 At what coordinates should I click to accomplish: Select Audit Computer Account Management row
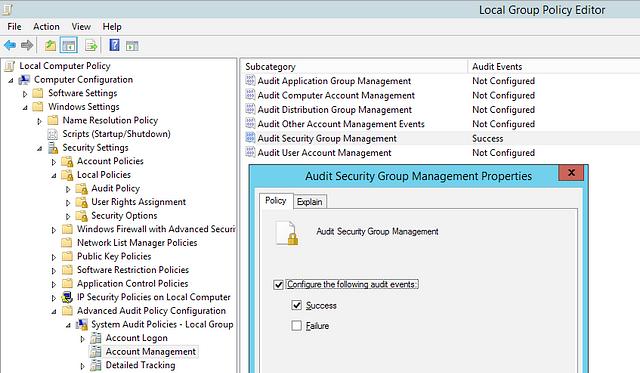tap(441, 95)
